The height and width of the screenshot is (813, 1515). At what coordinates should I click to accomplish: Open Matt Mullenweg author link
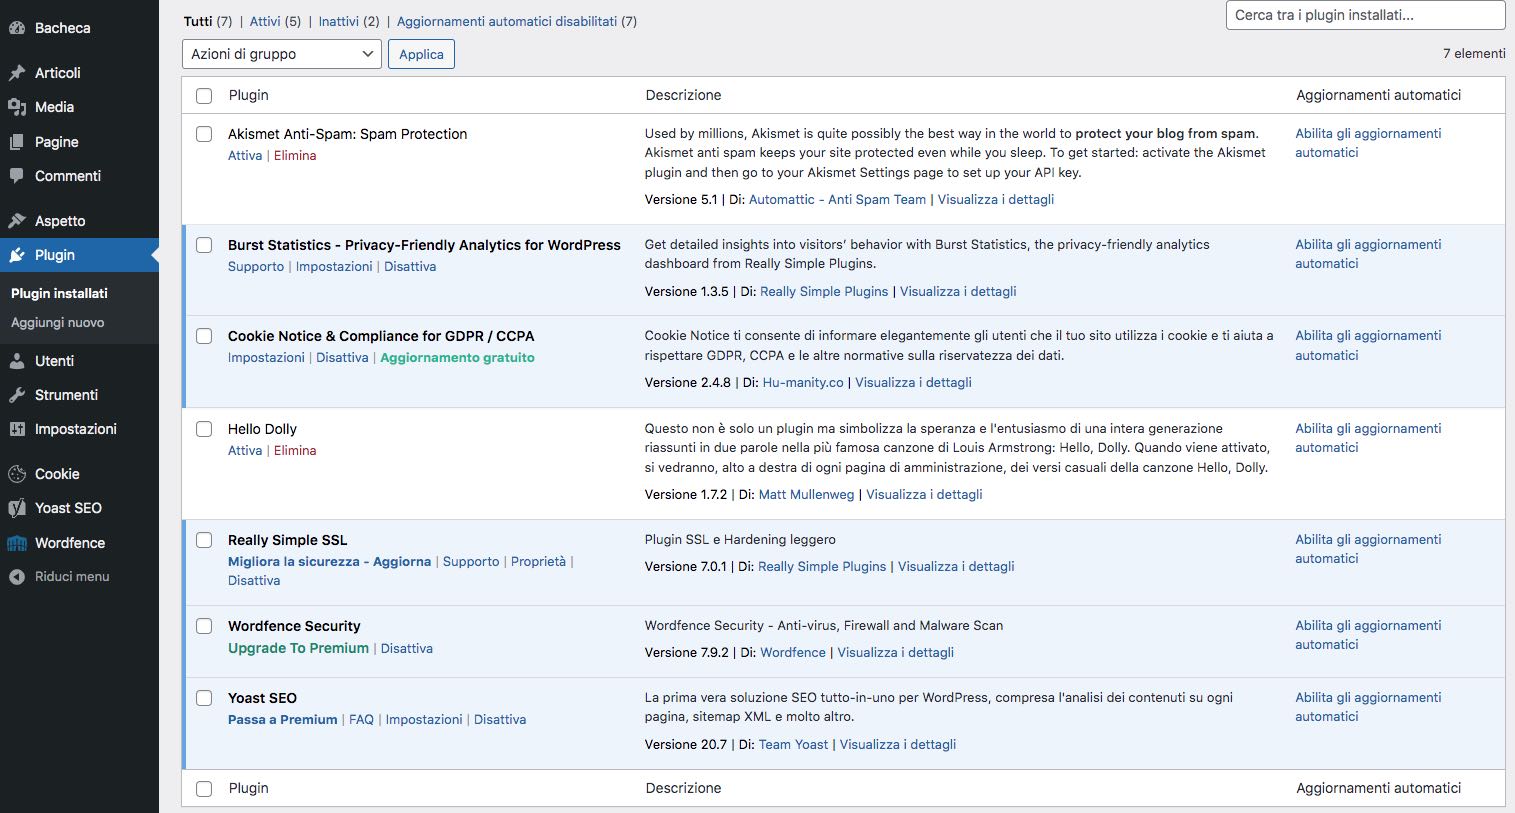click(807, 495)
